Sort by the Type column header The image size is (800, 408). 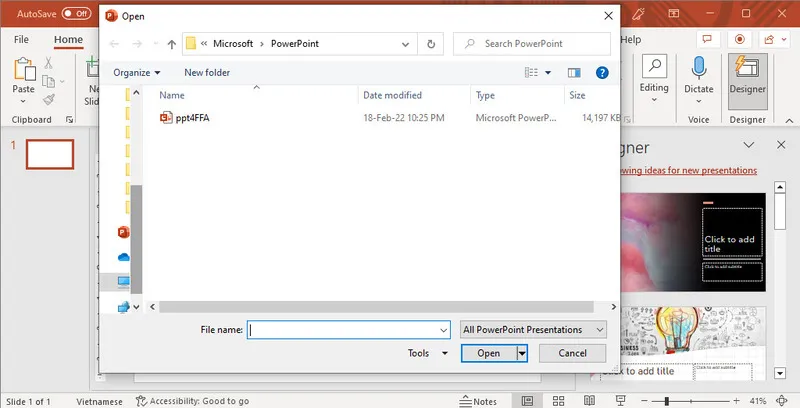(x=485, y=95)
